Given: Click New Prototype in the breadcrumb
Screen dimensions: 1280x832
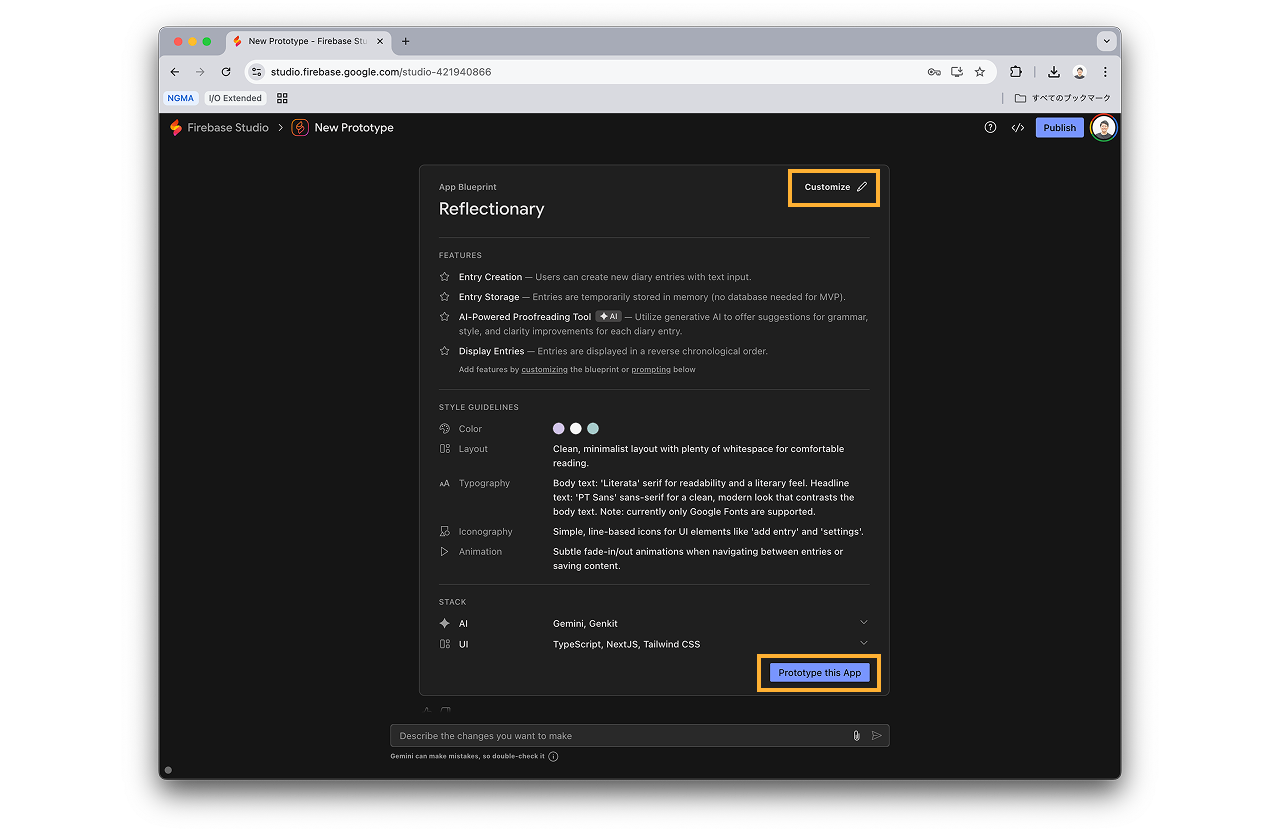Looking at the screenshot, I should [x=353, y=127].
